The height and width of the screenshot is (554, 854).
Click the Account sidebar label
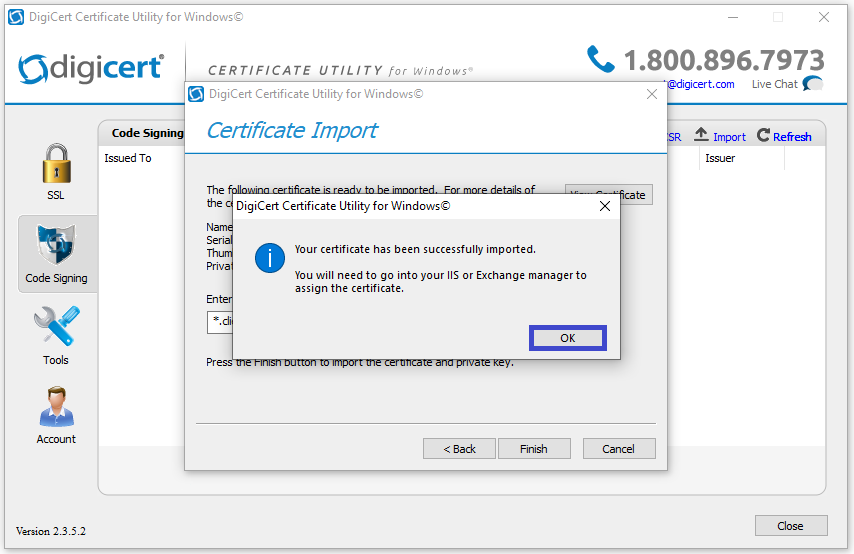tap(56, 439)
